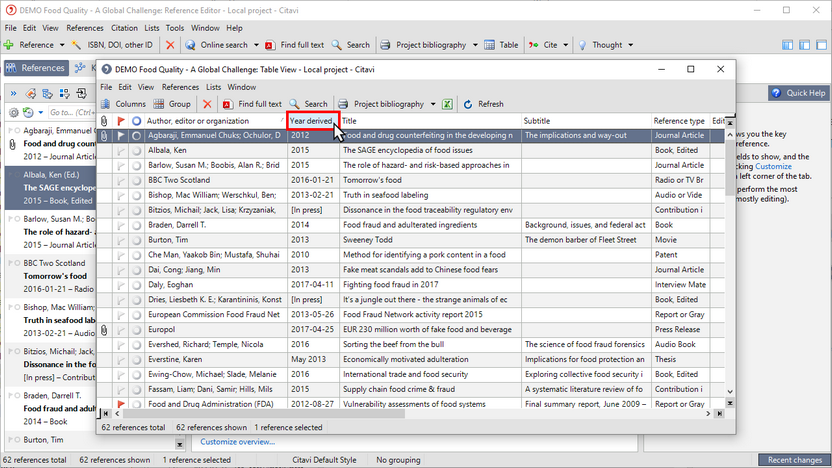Click the Customize overview... link
The image size is (832, 468).
tap(238, 441)
